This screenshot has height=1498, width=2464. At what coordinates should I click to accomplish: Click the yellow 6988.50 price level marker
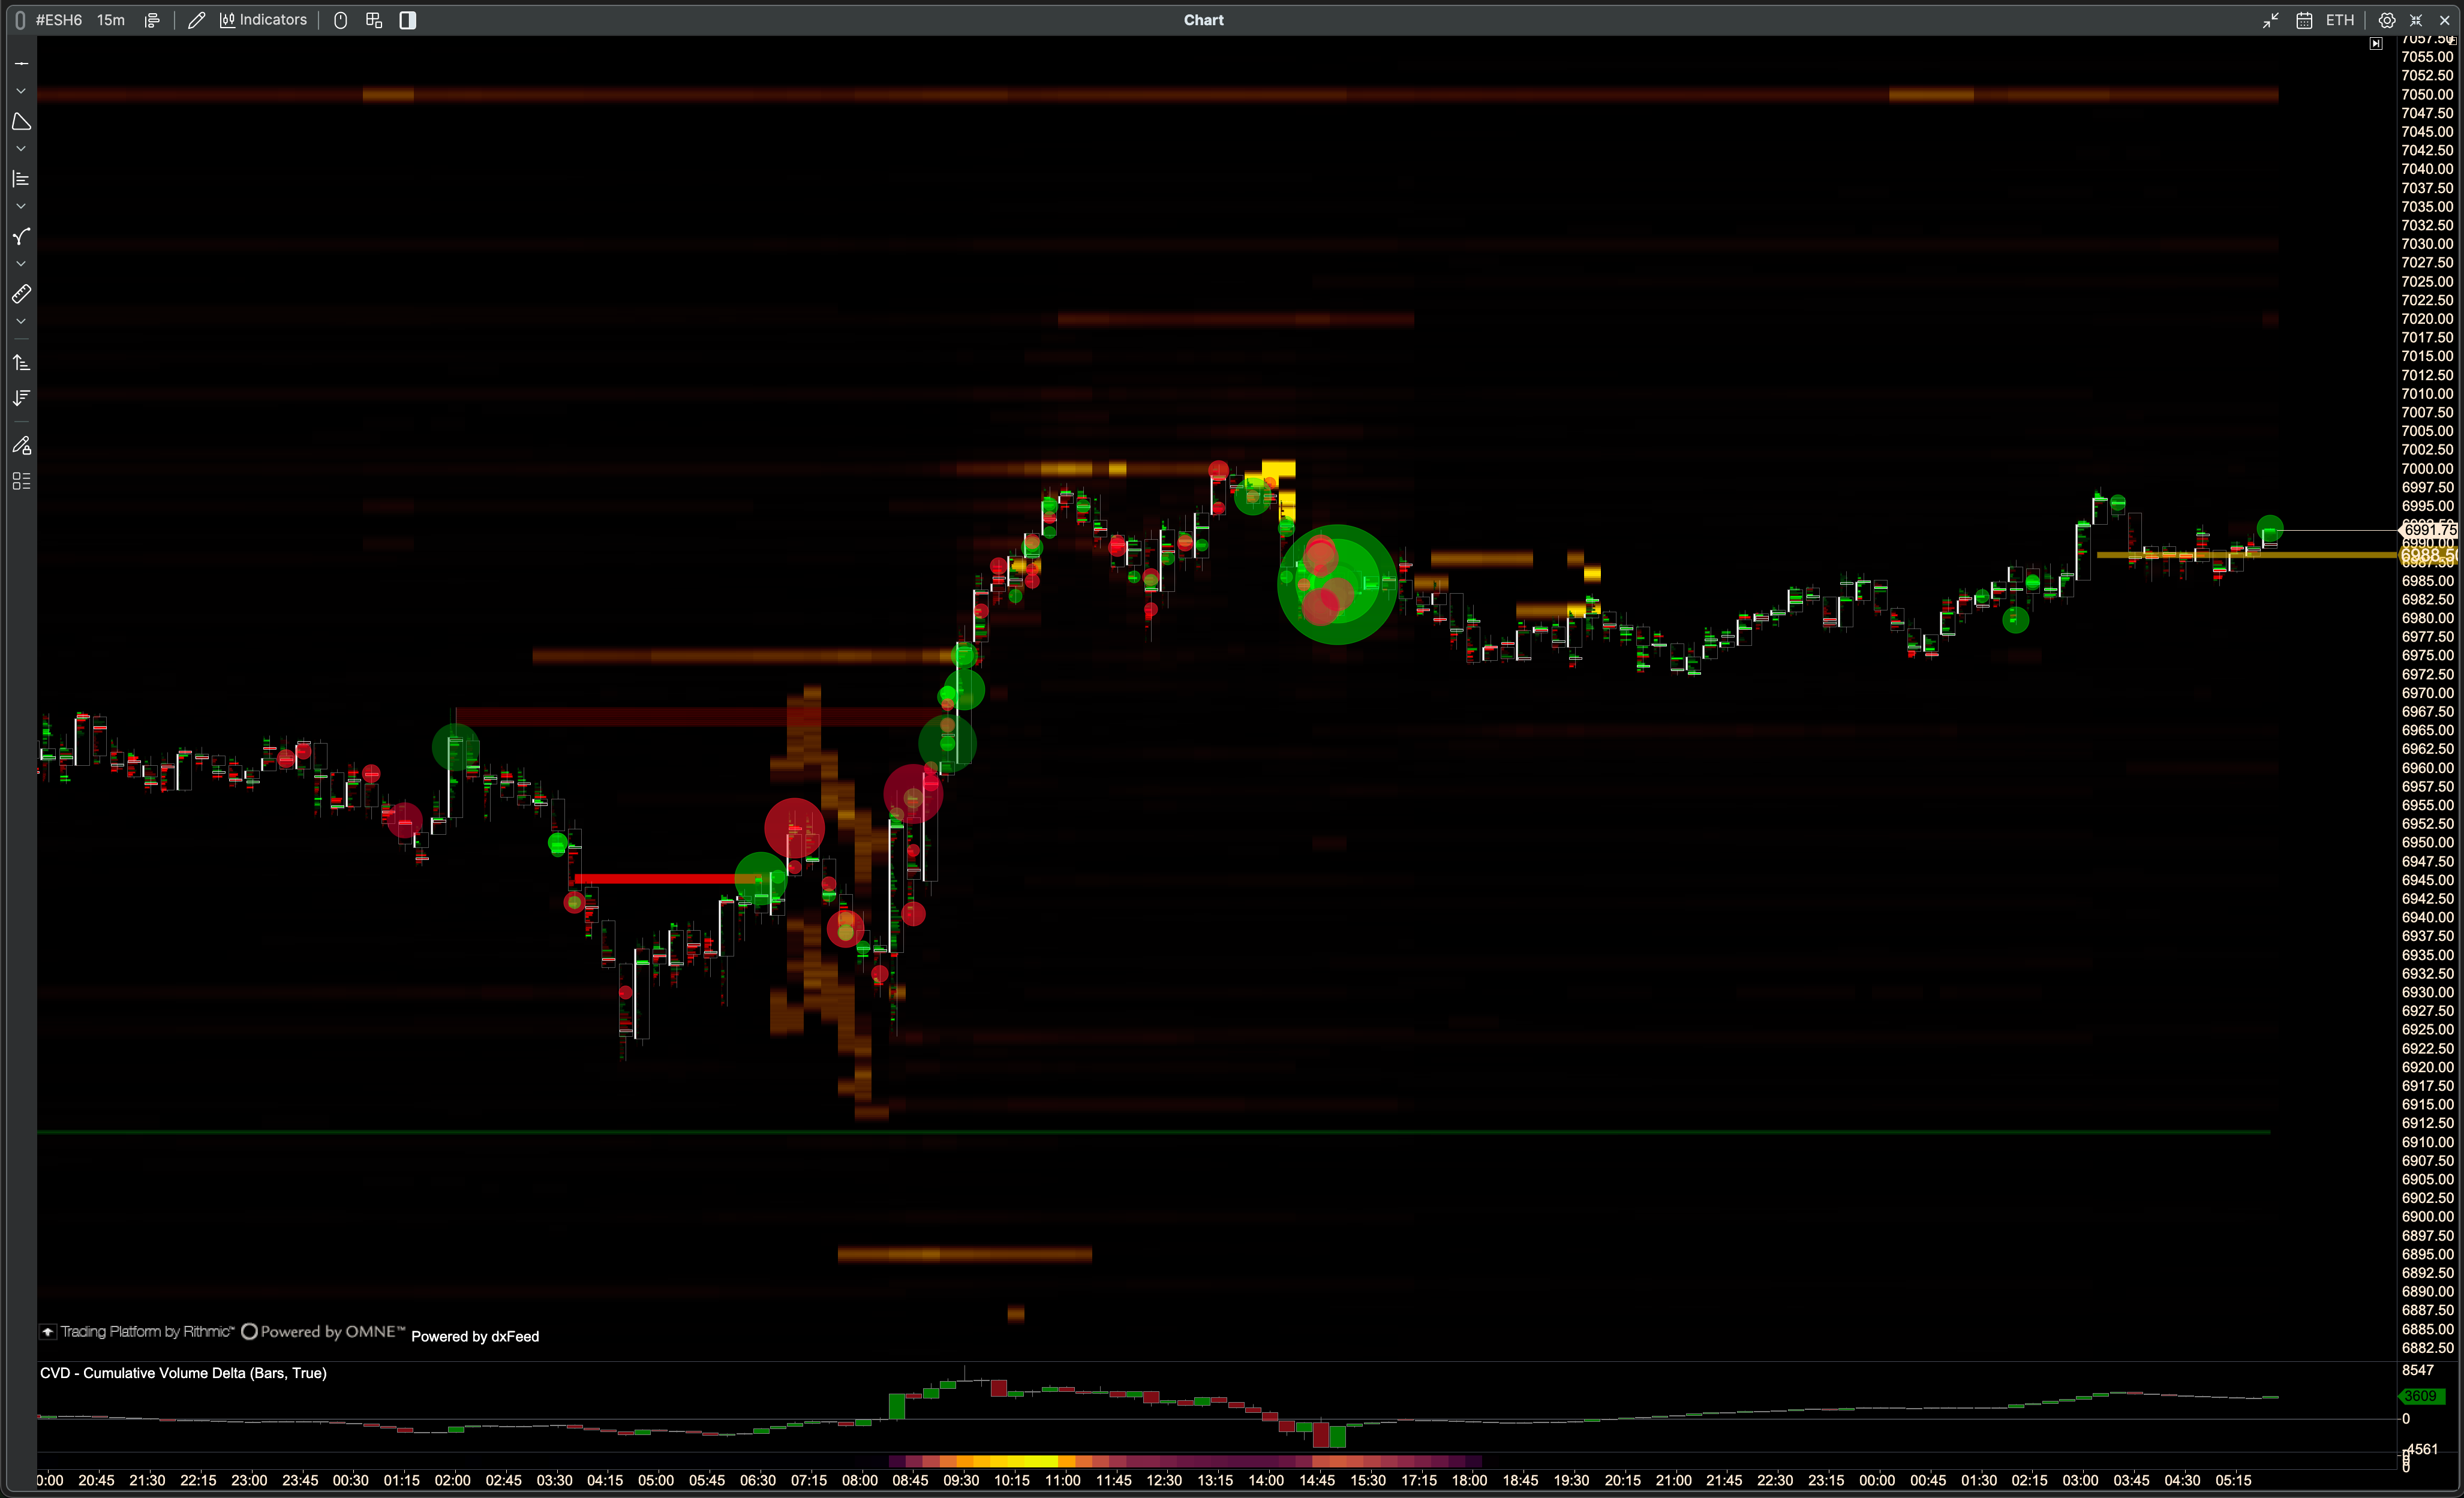coord(2428,555)
